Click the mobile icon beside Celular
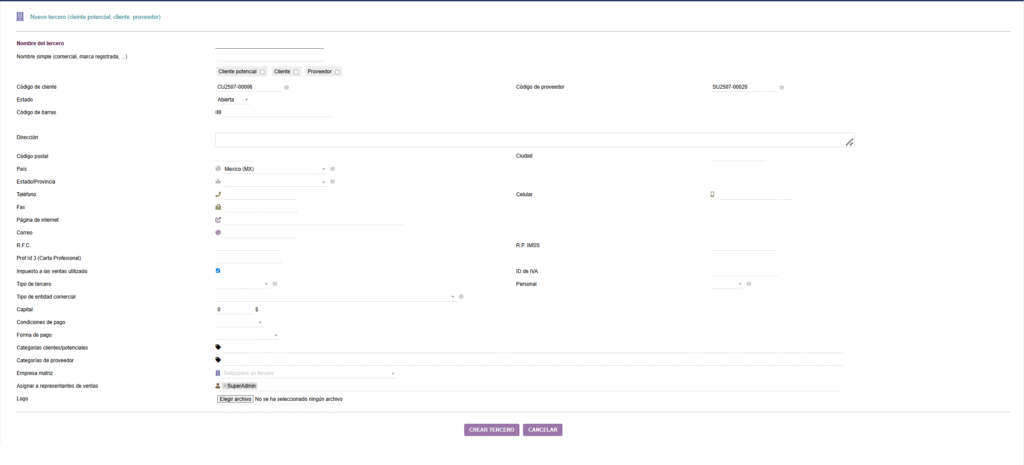 (713, 194)
